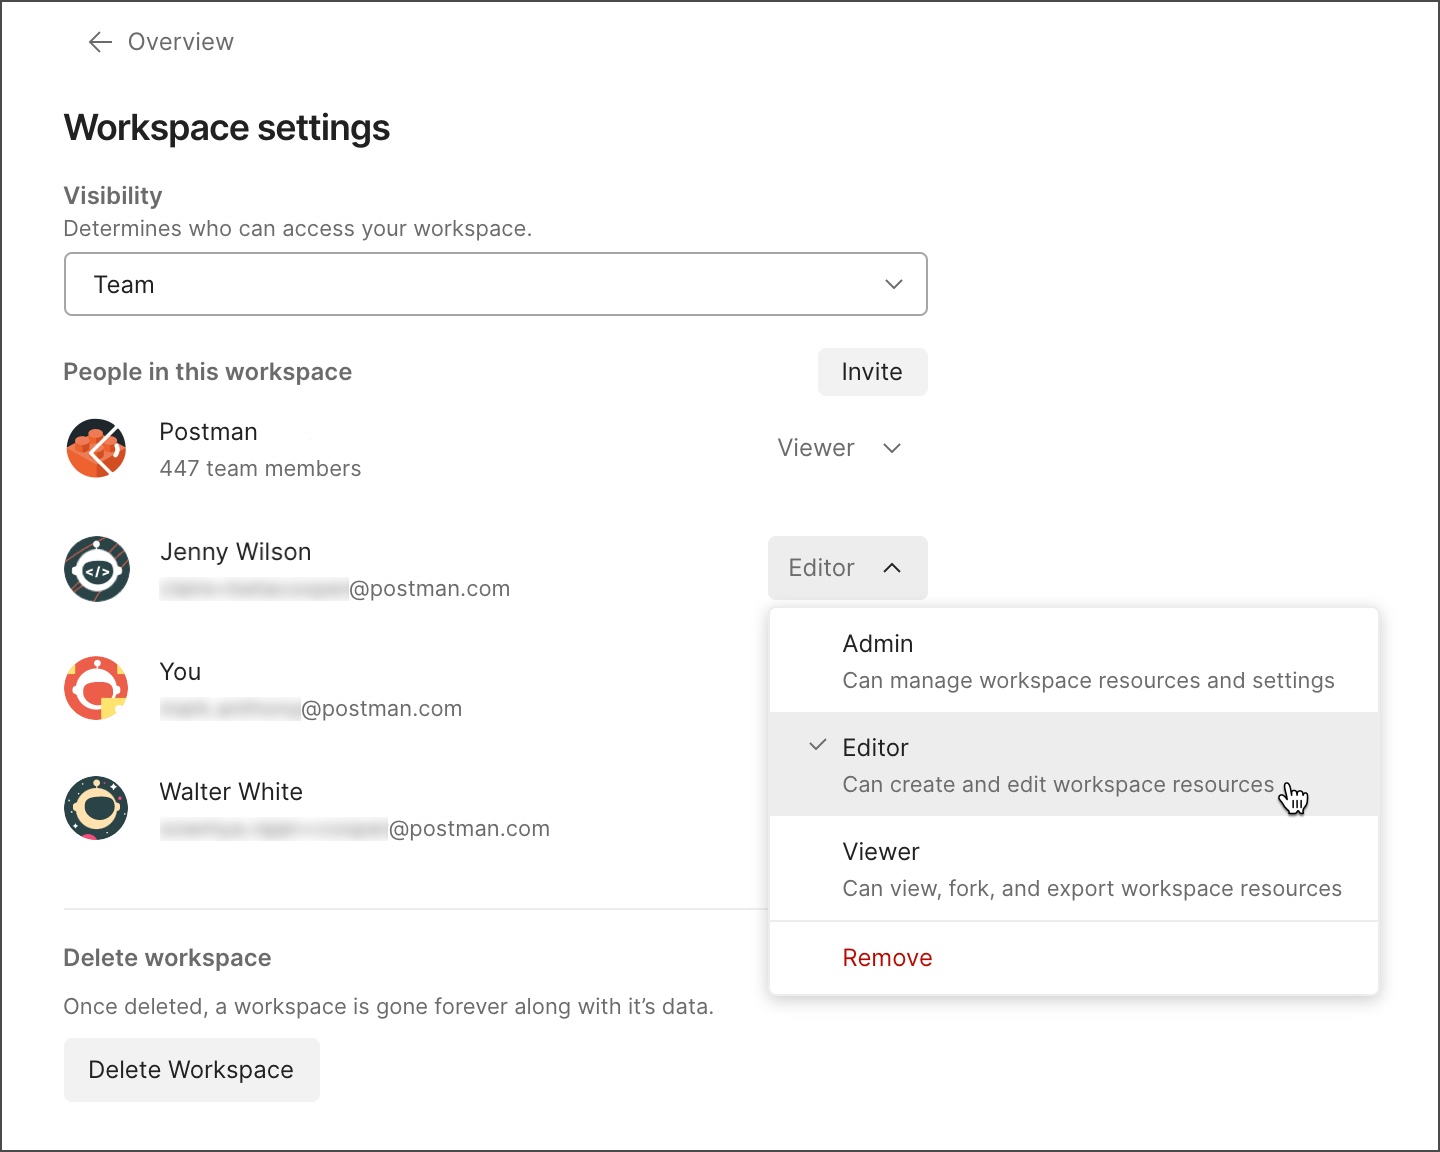Viewport: 1440px width, 1152px height.
Task: Click the Postman team avatar
Action: click(97, 448)
